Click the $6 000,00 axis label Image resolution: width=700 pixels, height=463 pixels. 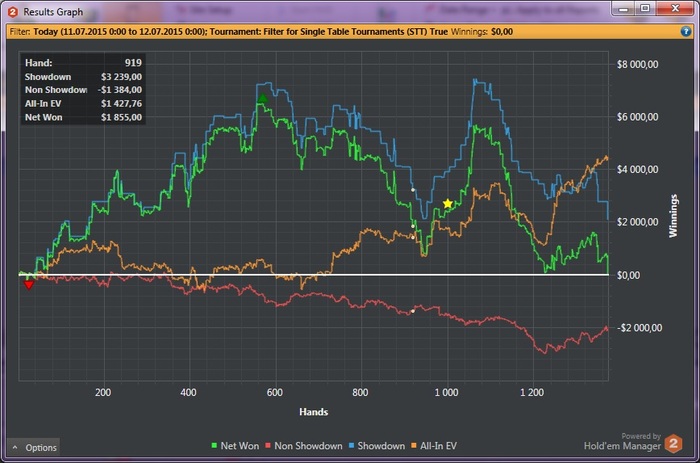638,117
